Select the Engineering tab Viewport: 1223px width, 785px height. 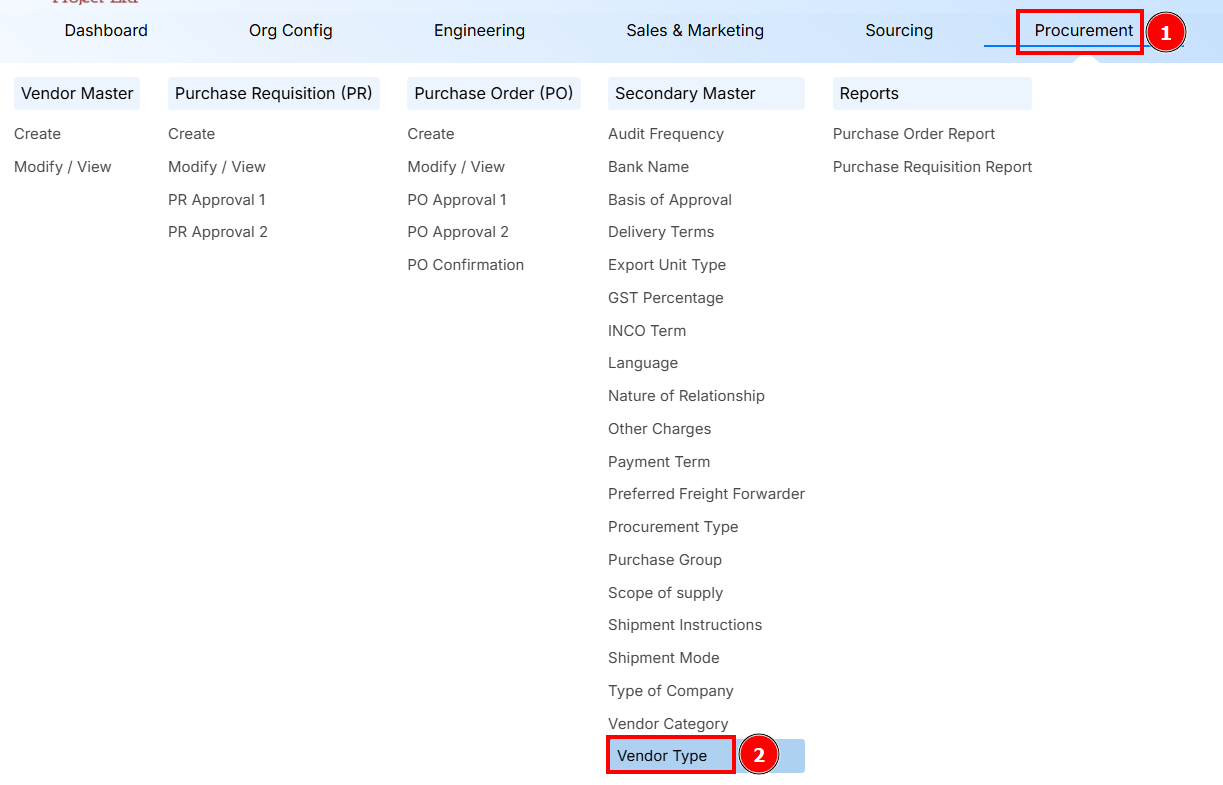(x=479, y=30)
